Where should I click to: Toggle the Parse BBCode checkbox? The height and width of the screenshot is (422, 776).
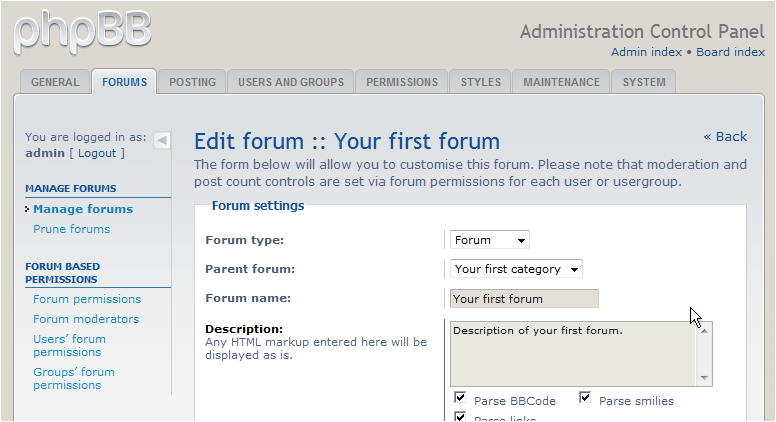point(461,397)
